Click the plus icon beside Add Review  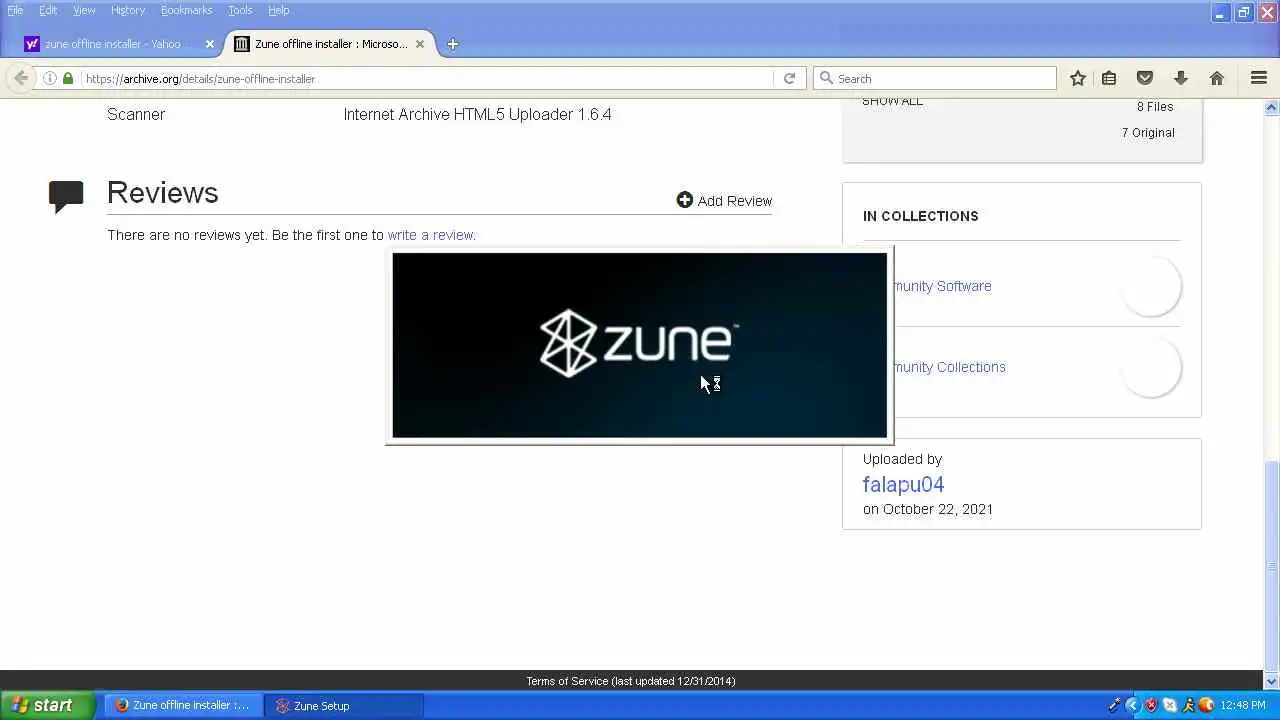(685, 200)
